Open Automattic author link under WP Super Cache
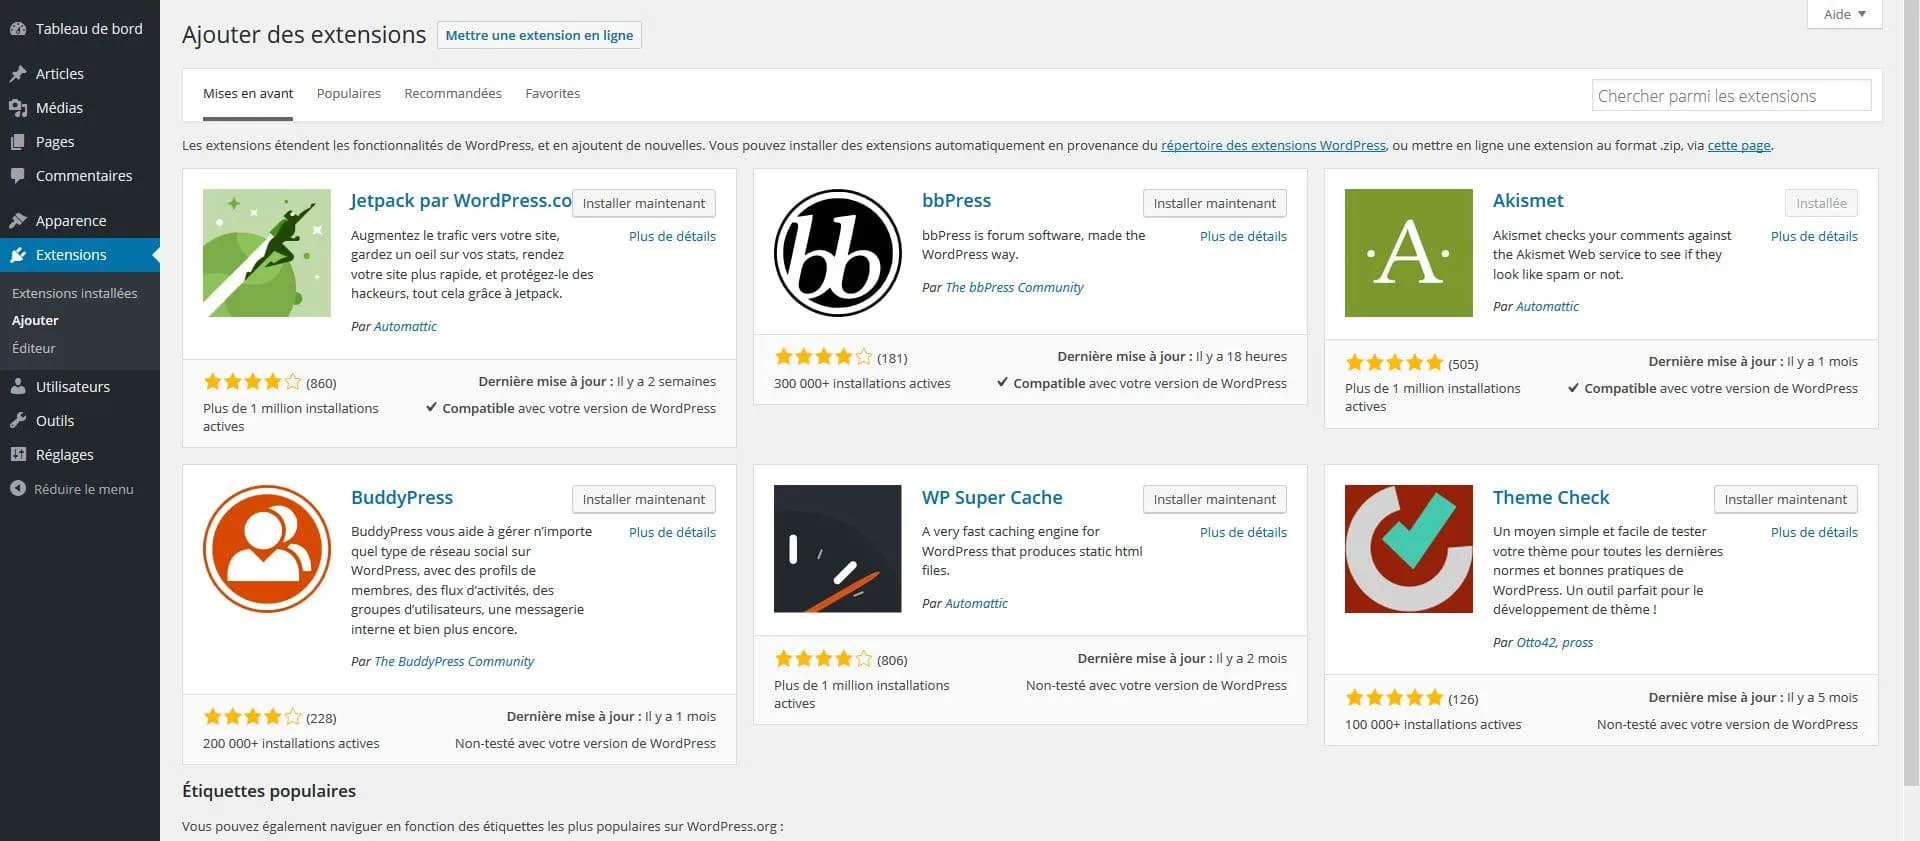1920x841 pixels. coord(976,604)
